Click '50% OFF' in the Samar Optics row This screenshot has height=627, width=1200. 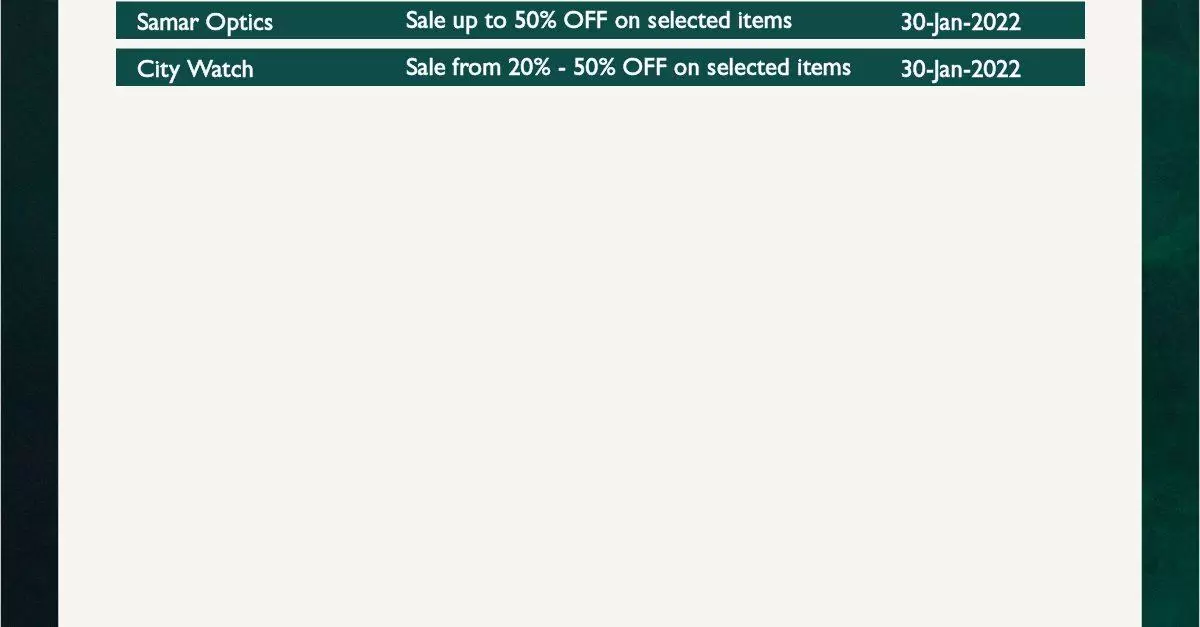tap(562, 20)
